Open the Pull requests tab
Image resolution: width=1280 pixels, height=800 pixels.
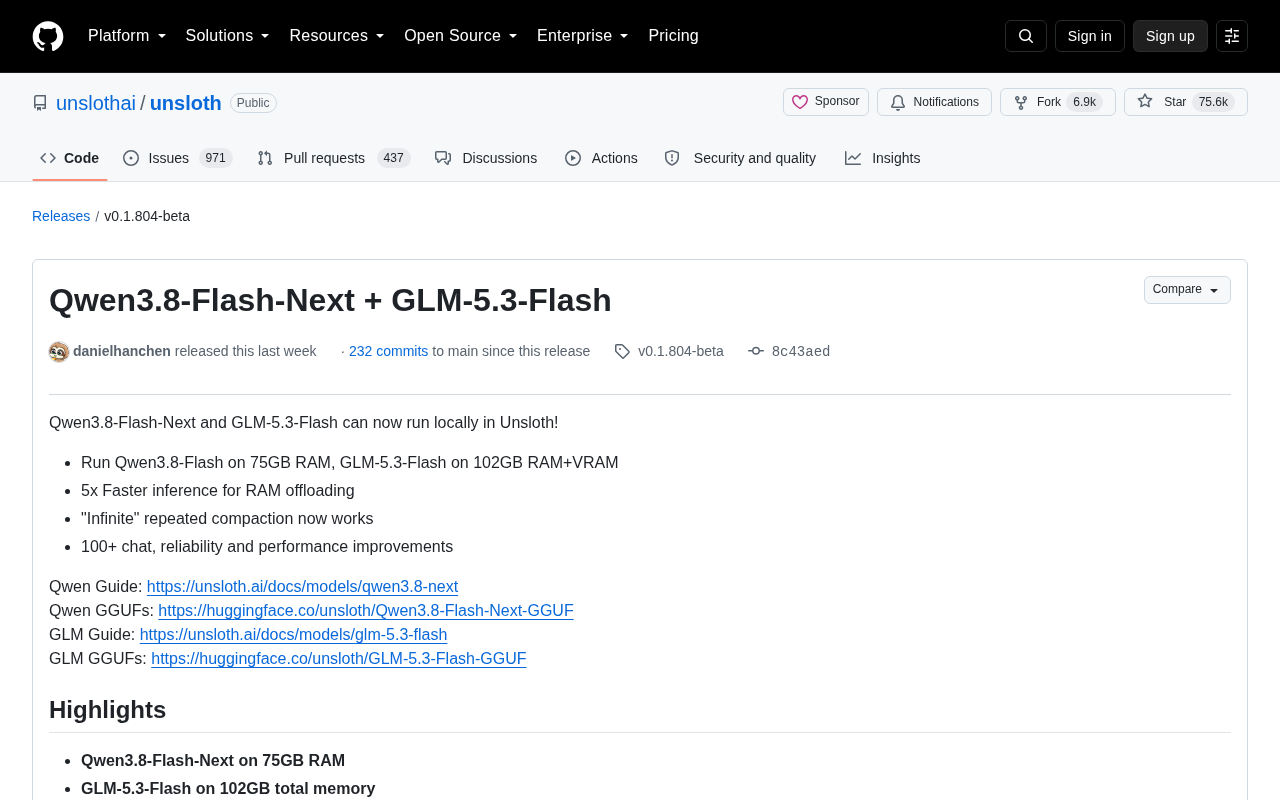(x=334, y=158)
